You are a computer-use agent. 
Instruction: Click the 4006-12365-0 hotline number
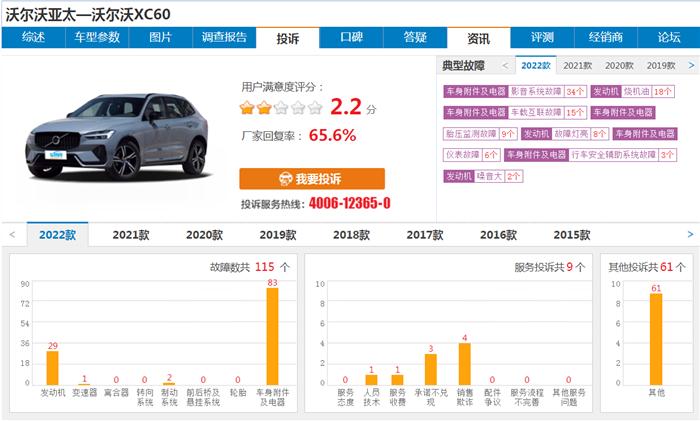350,204
